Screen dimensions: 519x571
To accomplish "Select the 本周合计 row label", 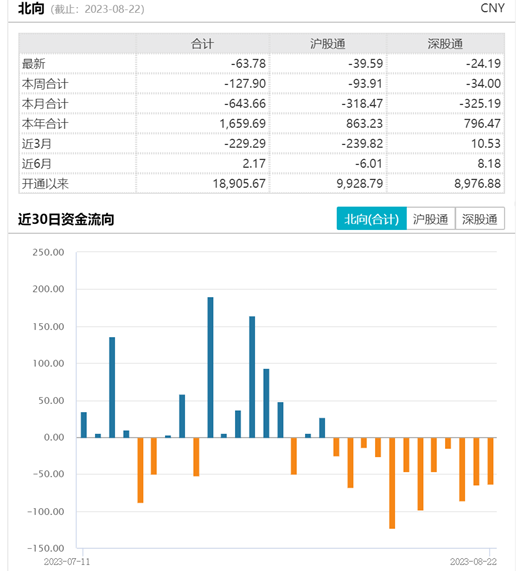I will tap(45, 84).
